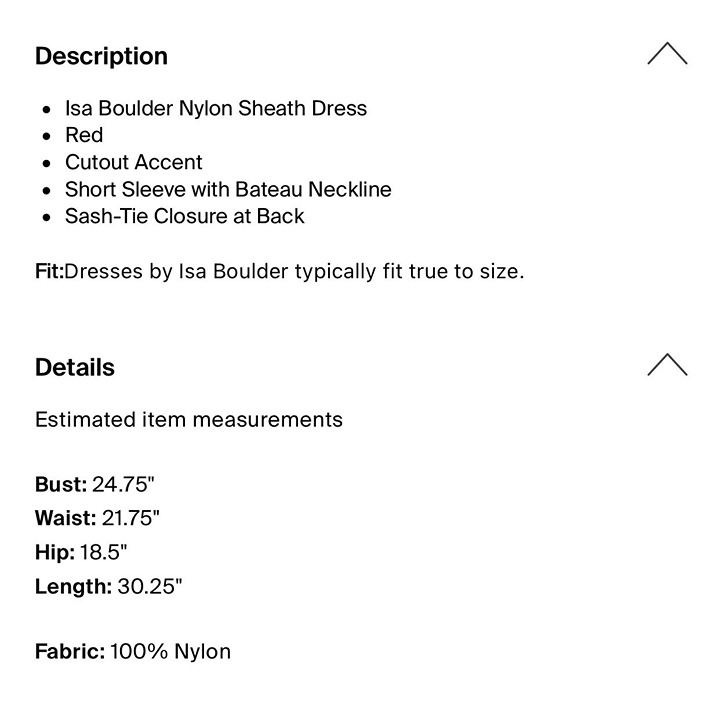Select the Isa Boulder Nylon Sheath Dress bullet
Image resolution: width=720 pixels, height=720 pixels.
pyautogui.click(x=216, y=108)
